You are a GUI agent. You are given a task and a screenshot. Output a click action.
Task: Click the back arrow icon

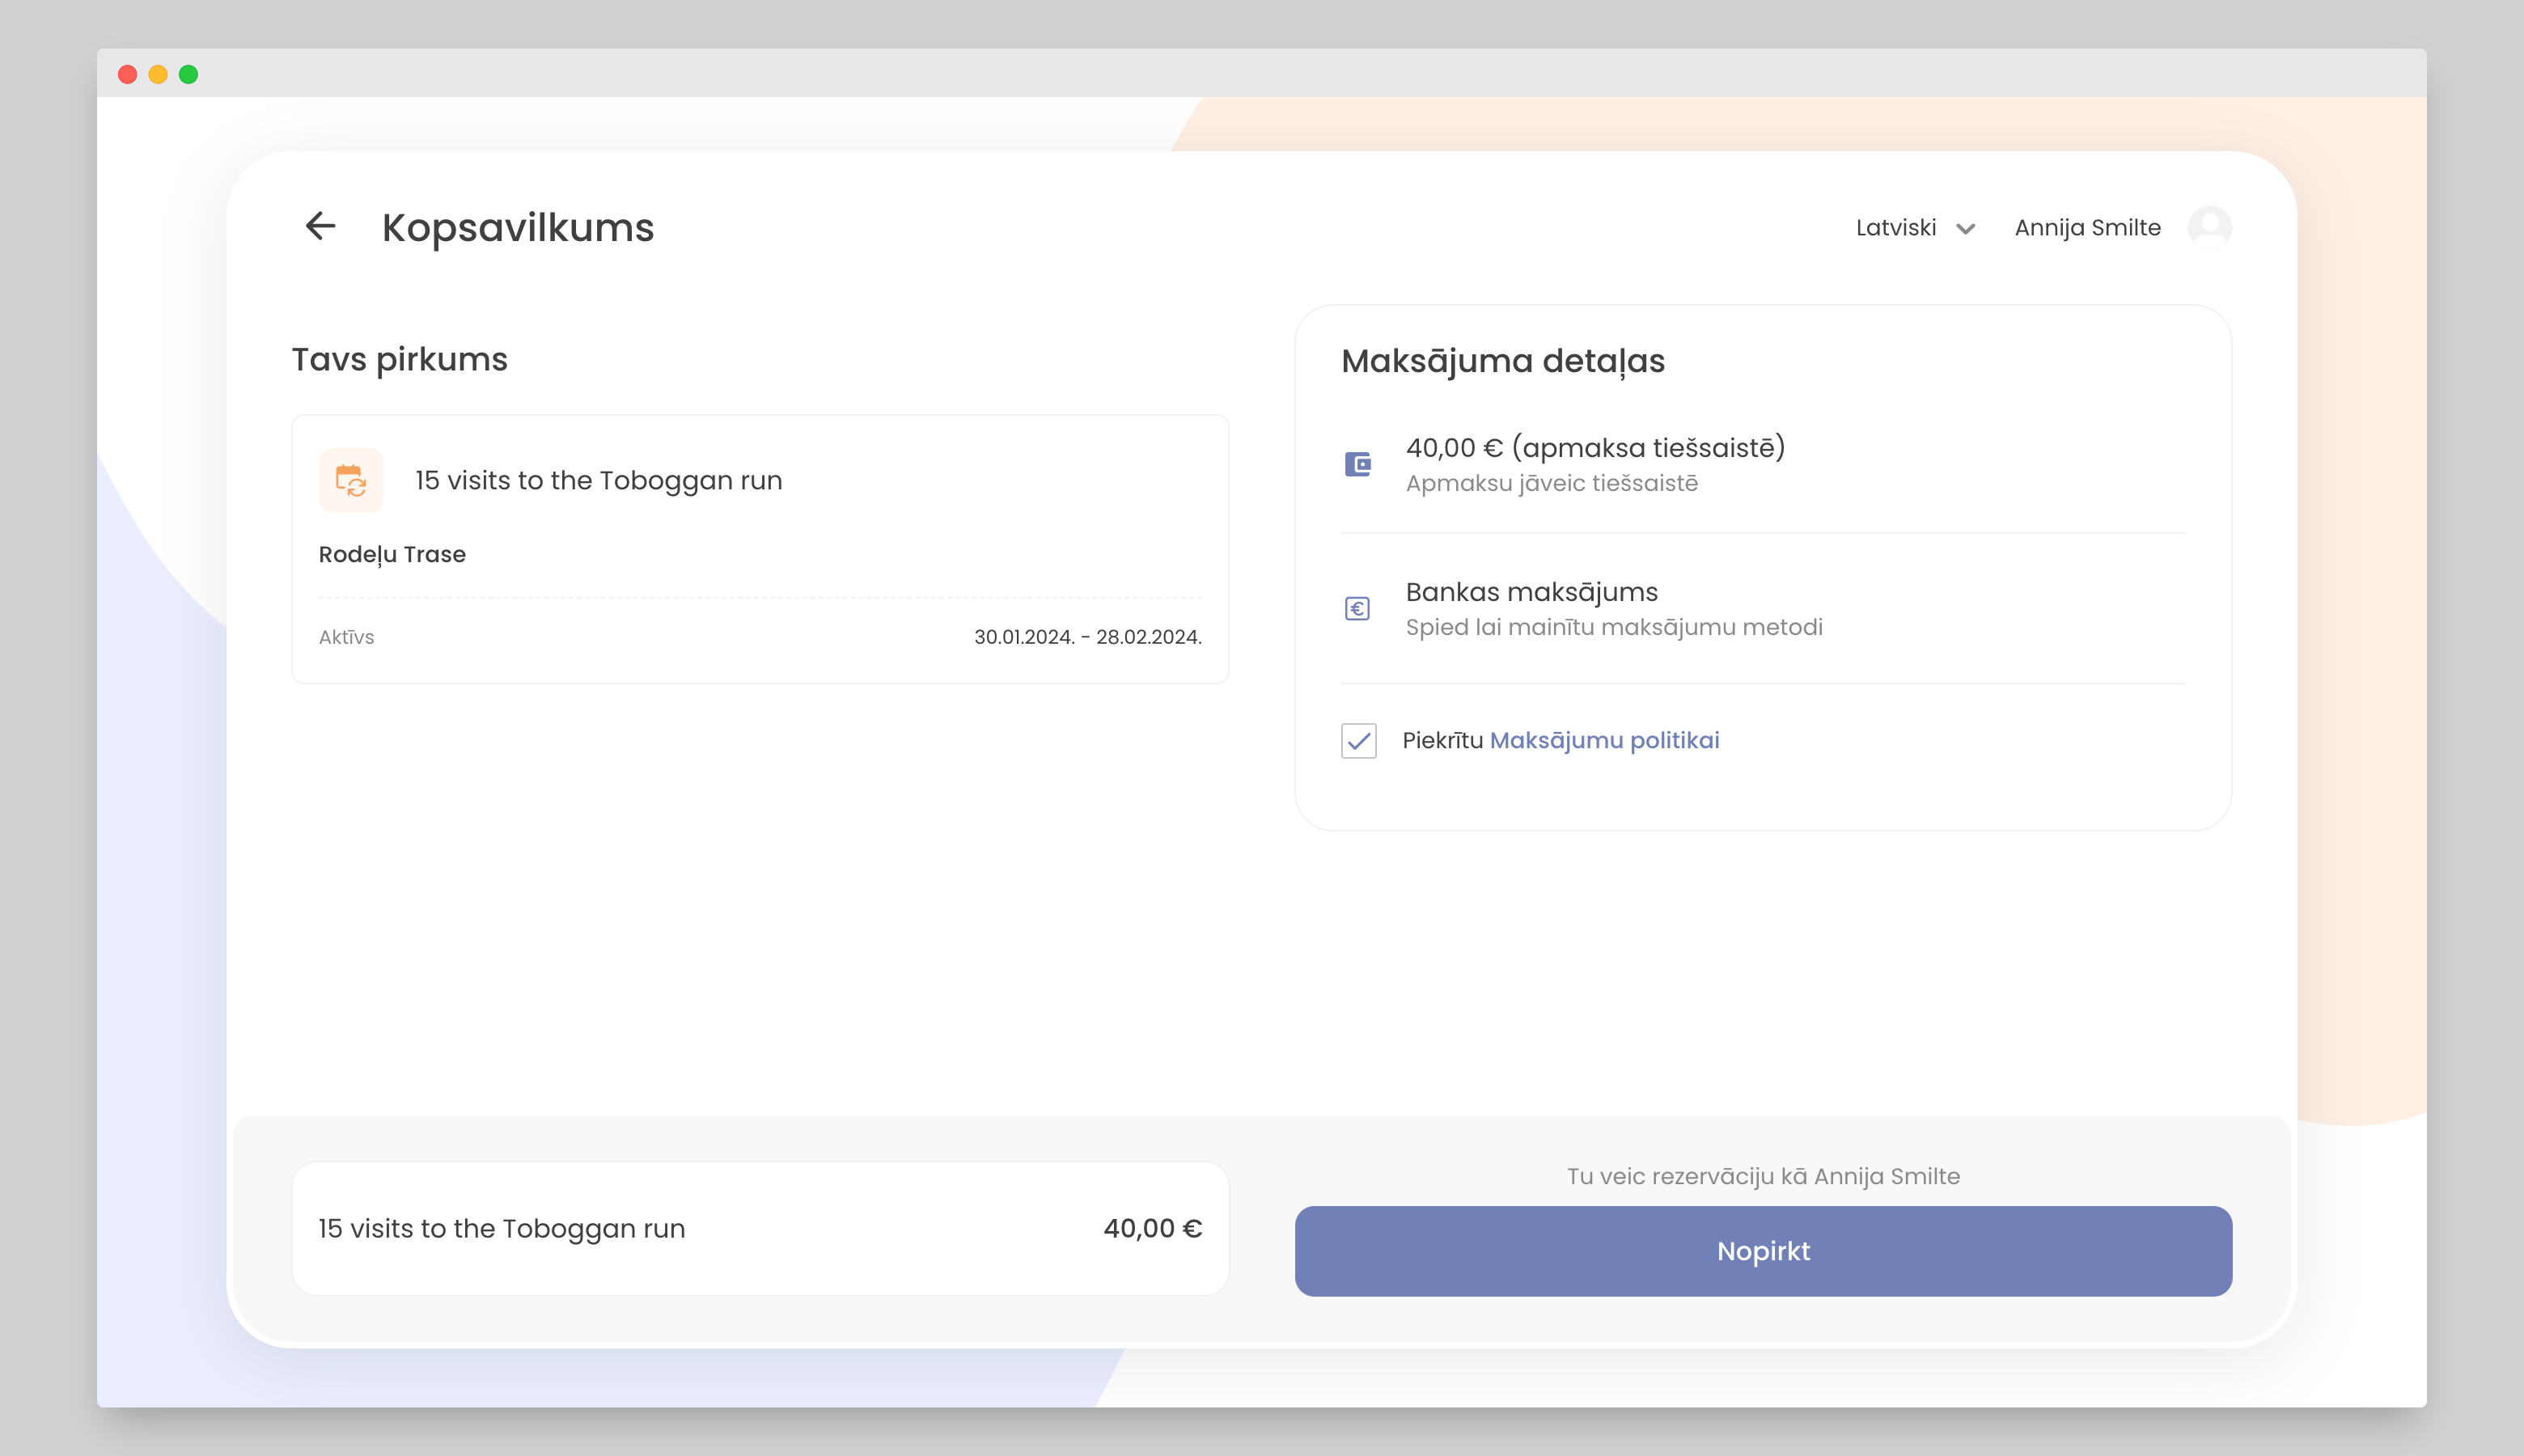[320, 226]
